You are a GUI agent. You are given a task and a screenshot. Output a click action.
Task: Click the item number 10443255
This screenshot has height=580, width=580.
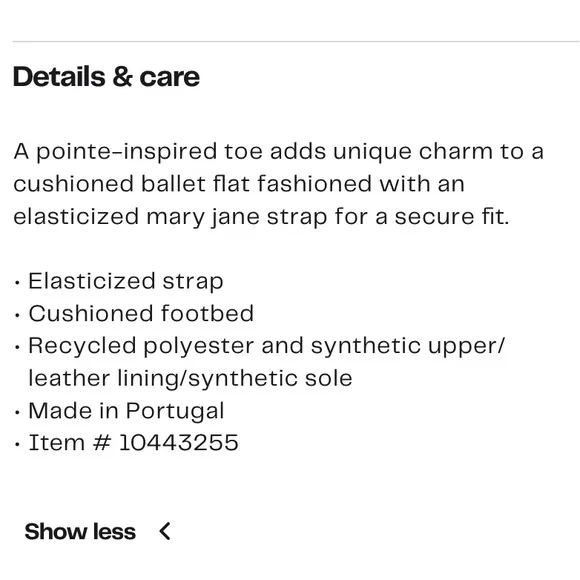(178, 443)
